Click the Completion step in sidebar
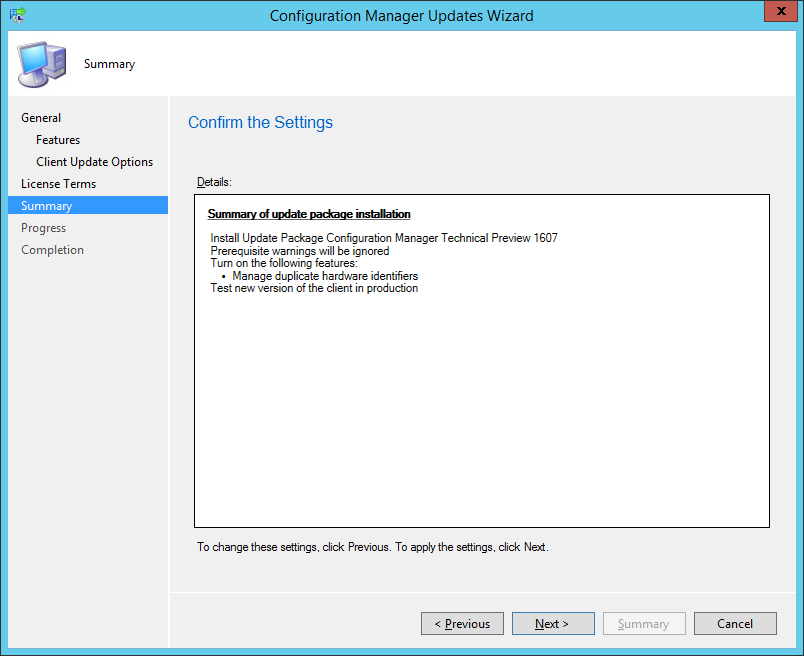This screenshot has width=804, height=656. pos(52,250)
